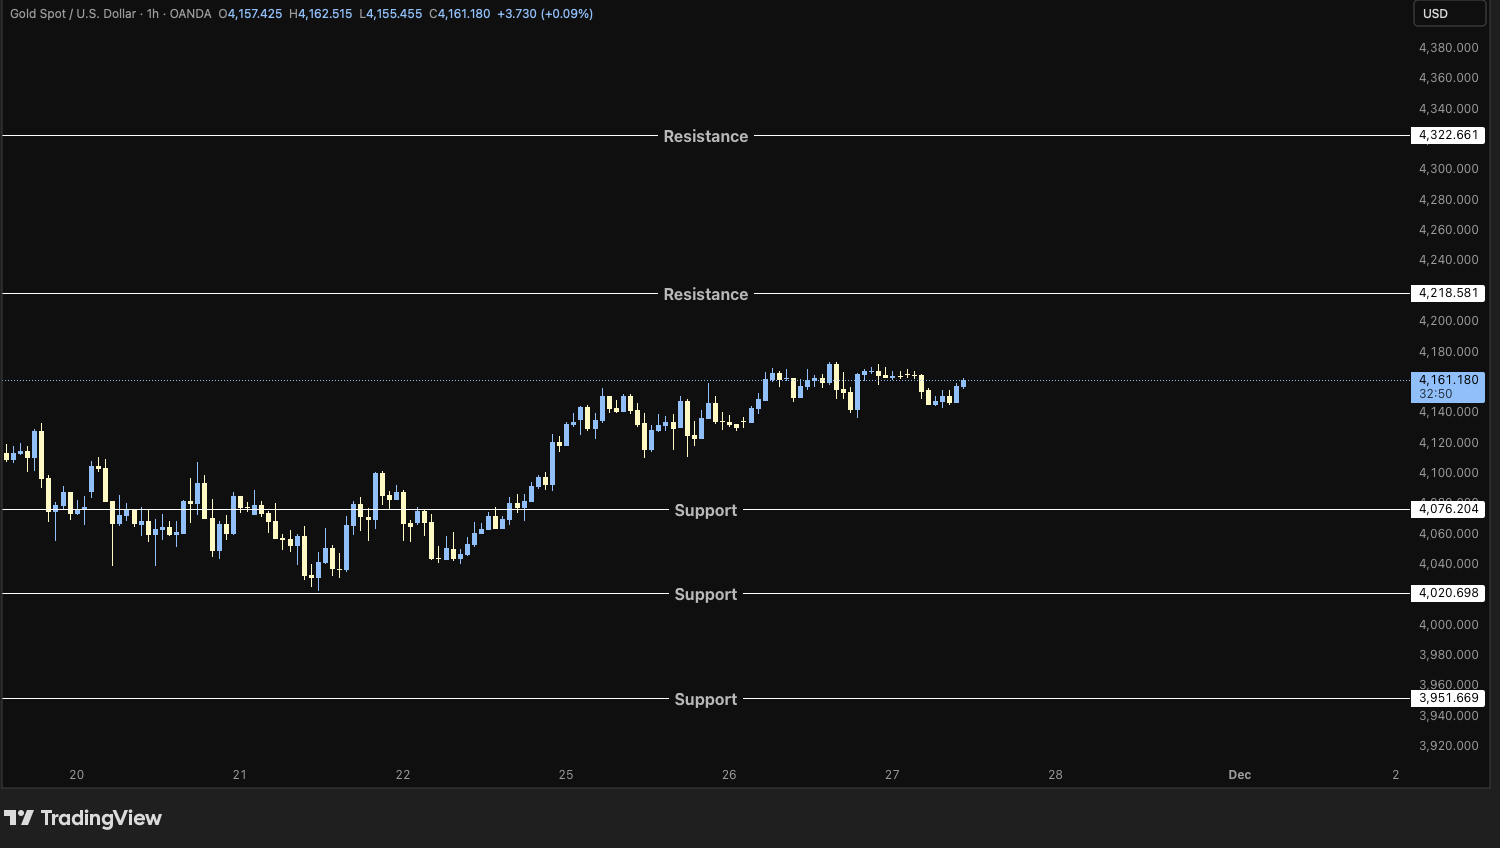Click date 25 on the time axis

pos(566,775)
